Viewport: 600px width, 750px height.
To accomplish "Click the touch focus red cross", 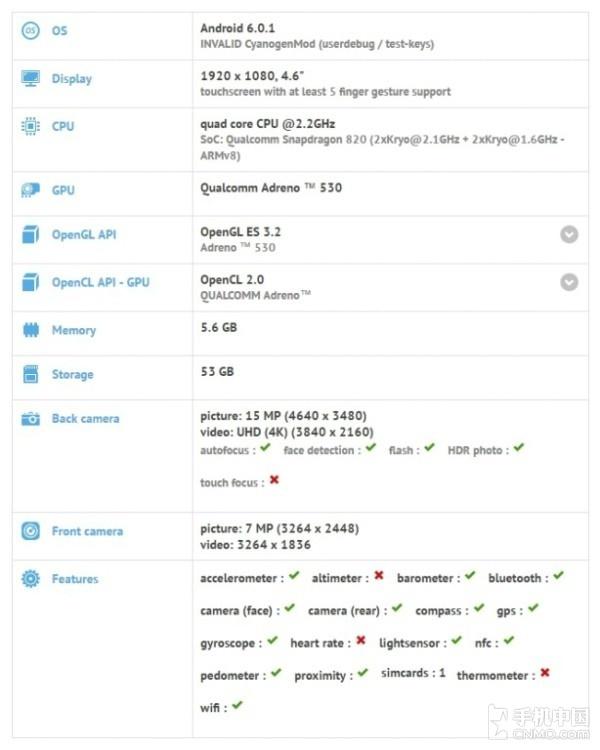I will [x=274, y=480].
